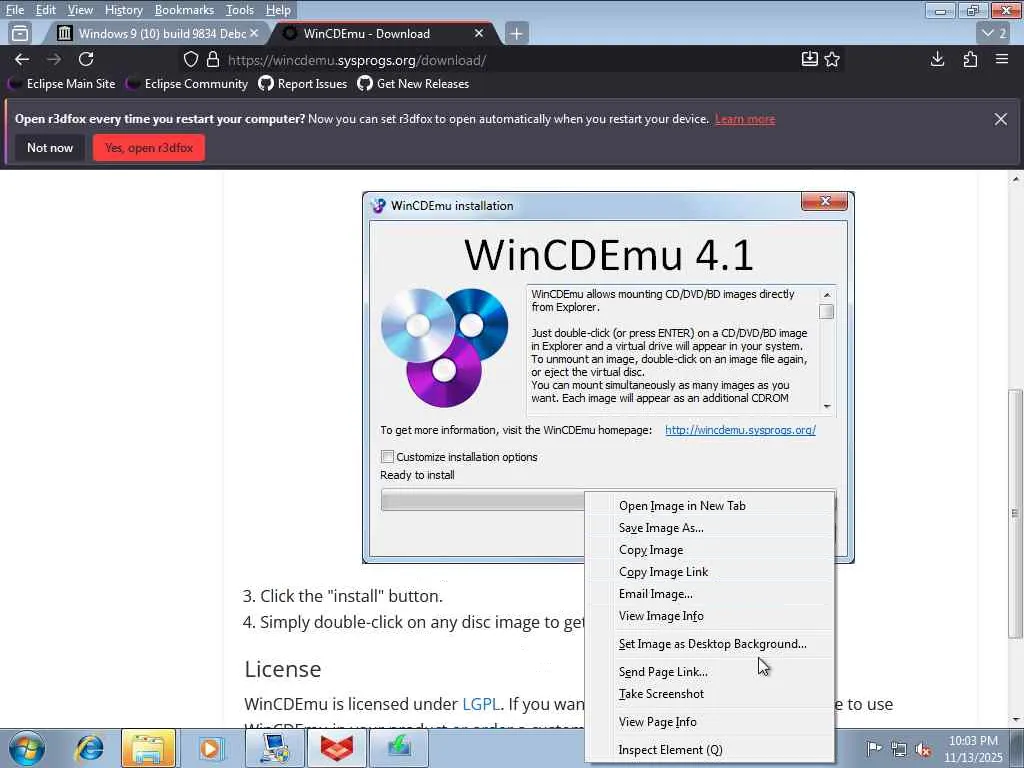Viewport: 1024px width, 768px height.
Task: Open the tracking protection shield icon
Action: (x=191, y=59)
